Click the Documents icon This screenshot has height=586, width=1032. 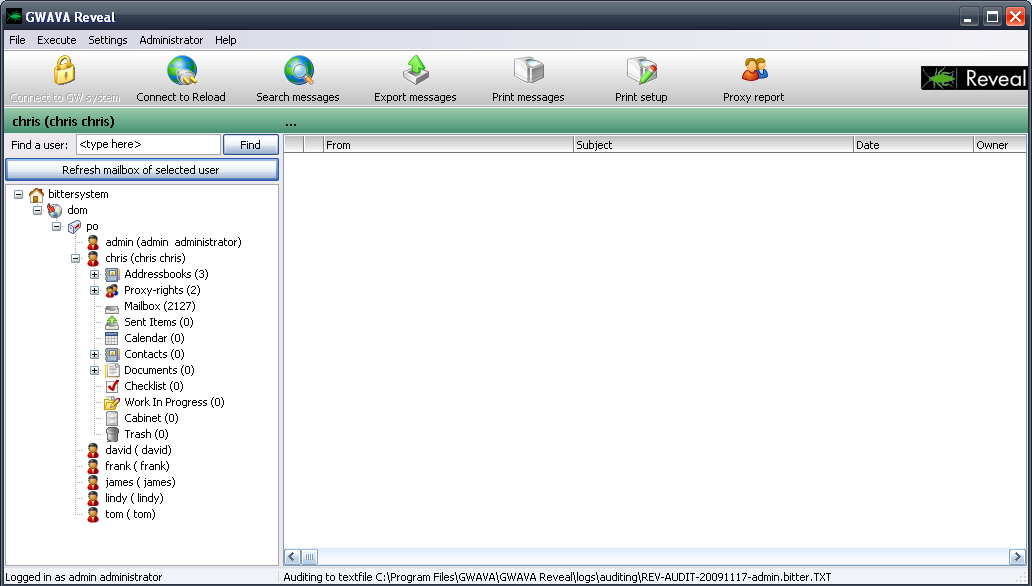[x=112, y=371]
